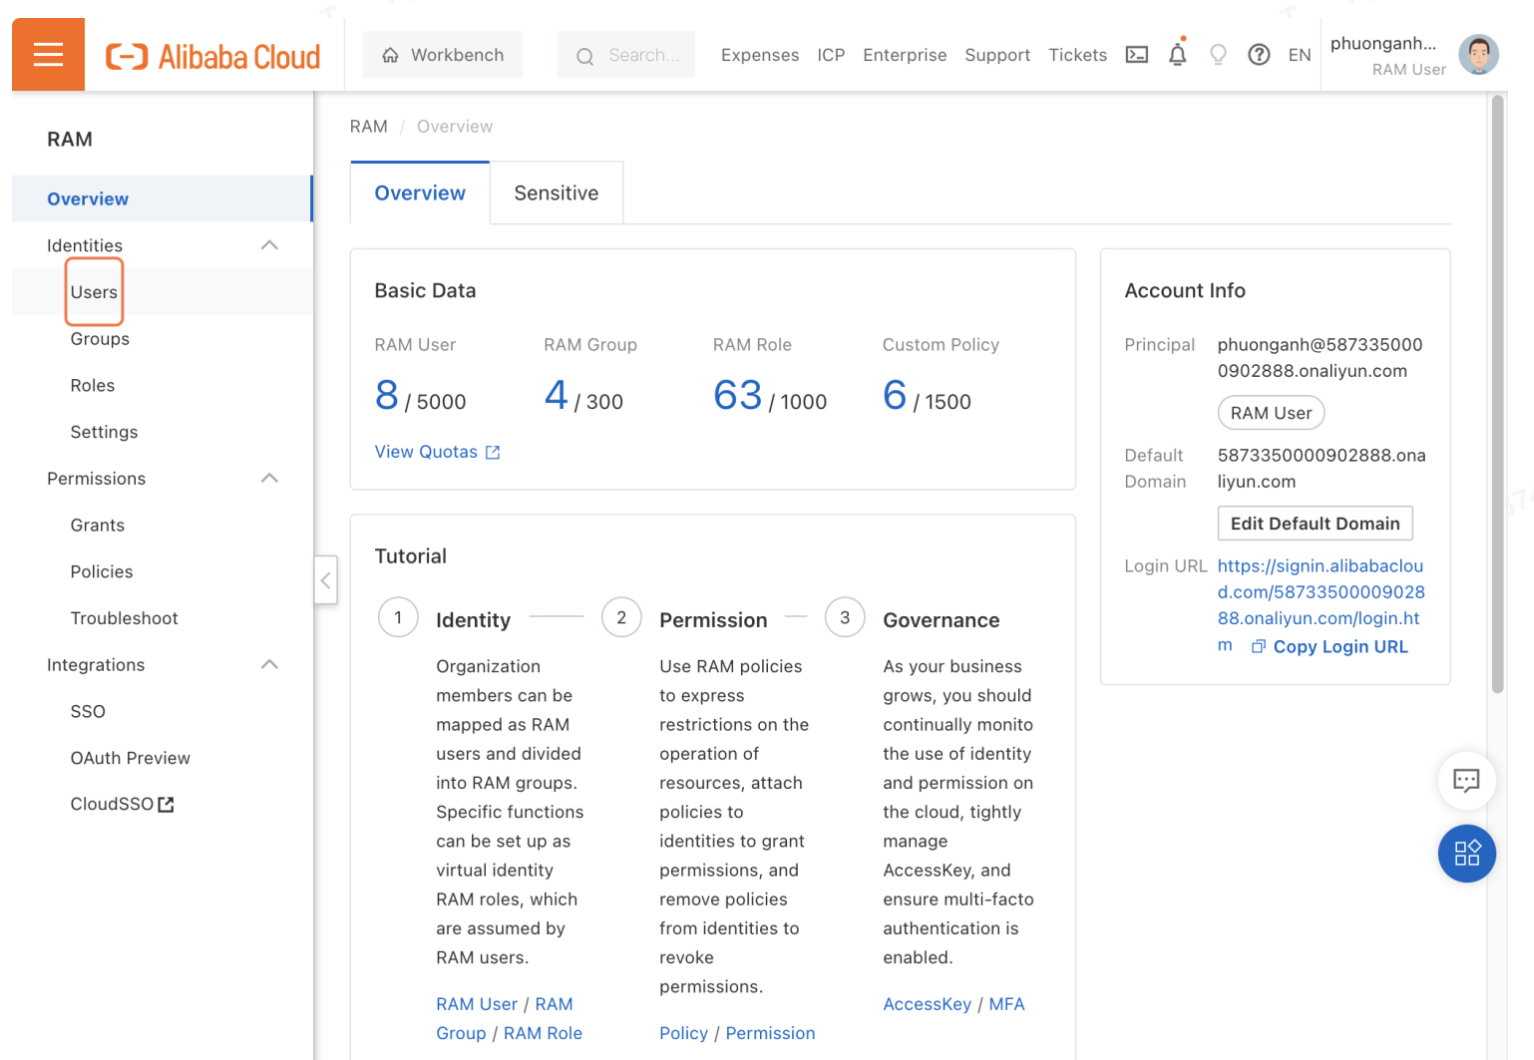Screen dimensions: 1534x1060
Task: Click the Alibaba Cloud logo
Action: coord(213,56)
